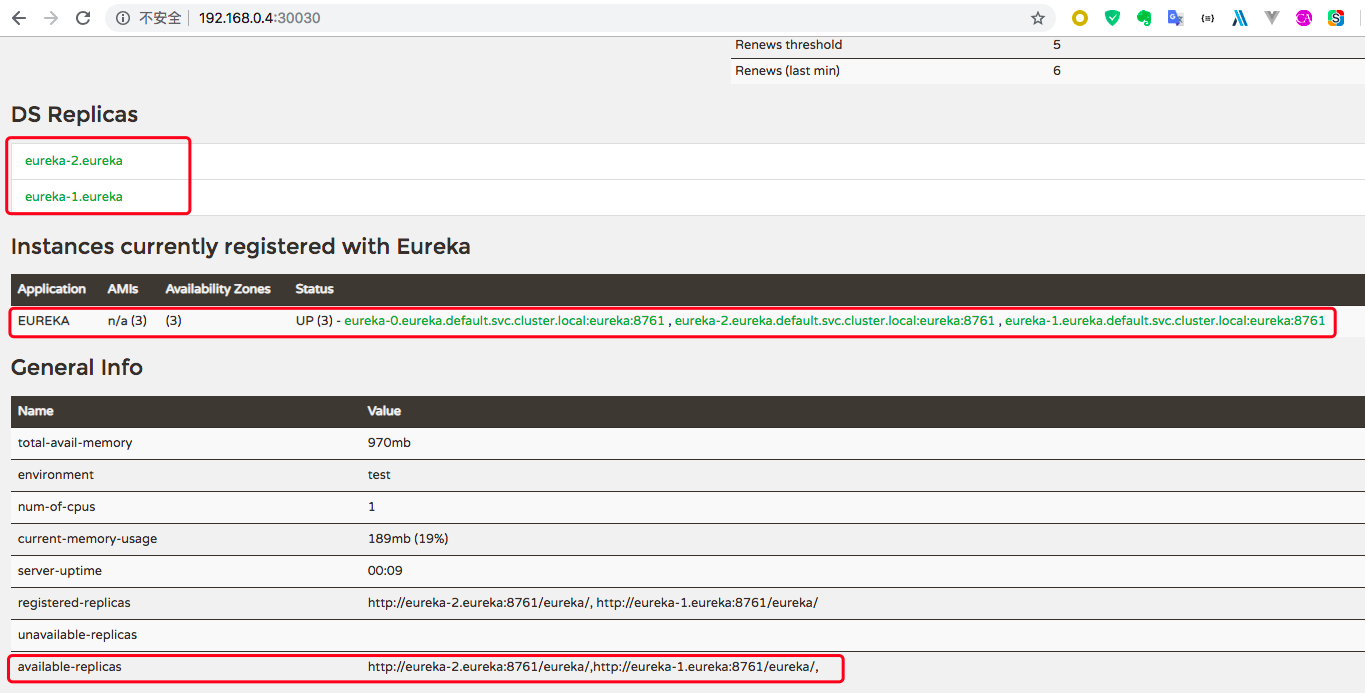
Task: Click the Value column header in General Info
Action: [x=385, y=411]
